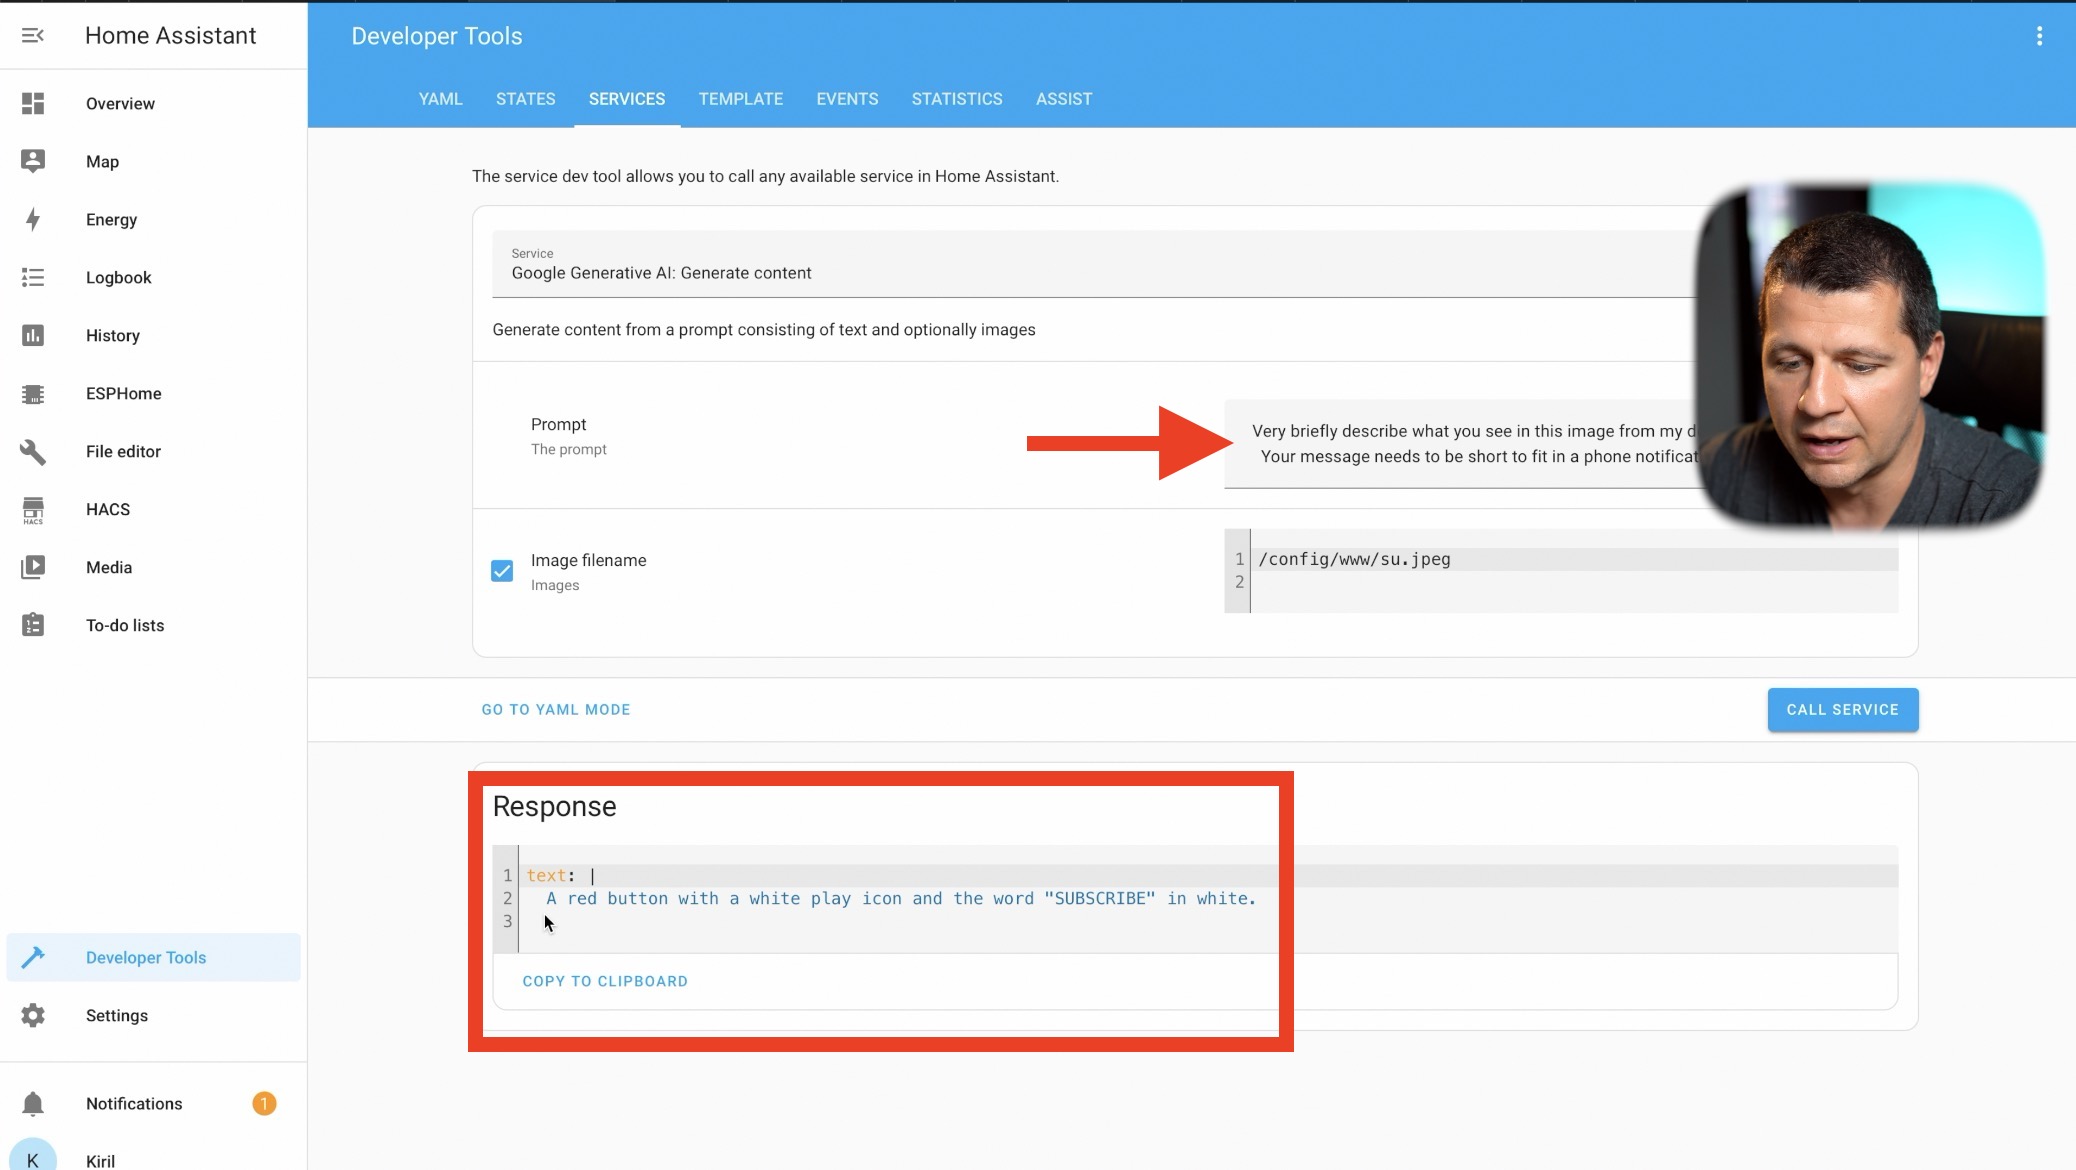Screen dimensions: 2076x1170
Task: Click the COPY TO CLIPBOARD link
Action: [x=606, y=980]
